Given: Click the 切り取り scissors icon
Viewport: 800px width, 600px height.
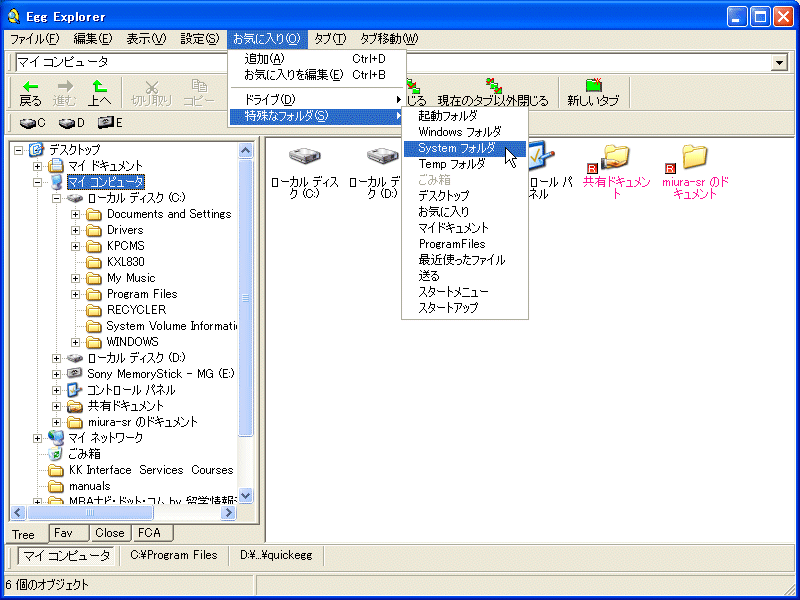Looking at the screenshot, I should pyautogui.click(x=151, y=86).
